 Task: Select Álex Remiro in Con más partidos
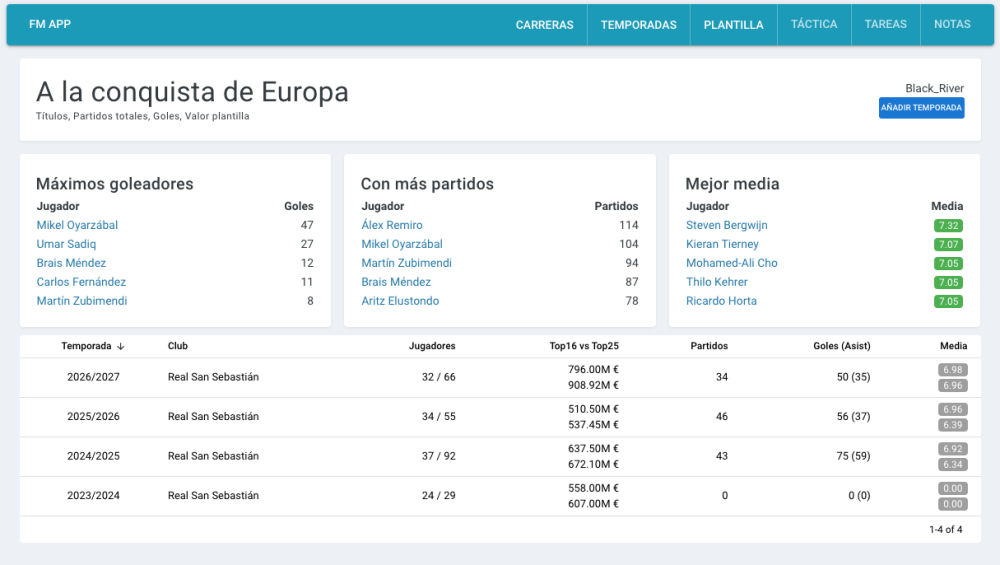pos(392,225)
